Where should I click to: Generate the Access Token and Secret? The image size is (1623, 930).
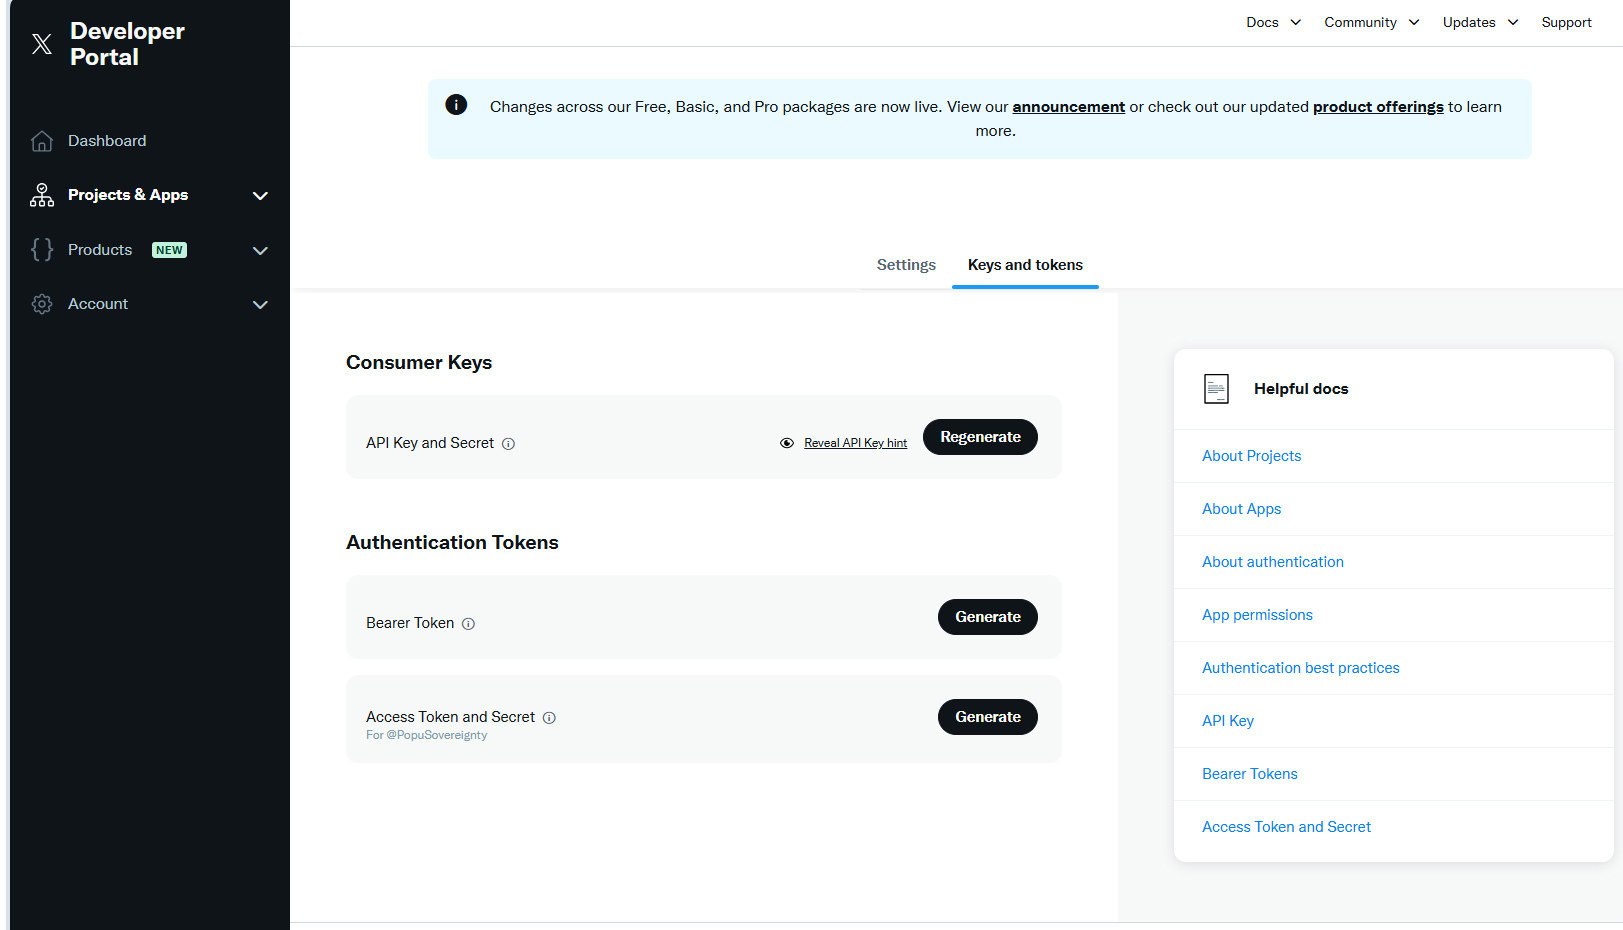[x=988, y=717]
